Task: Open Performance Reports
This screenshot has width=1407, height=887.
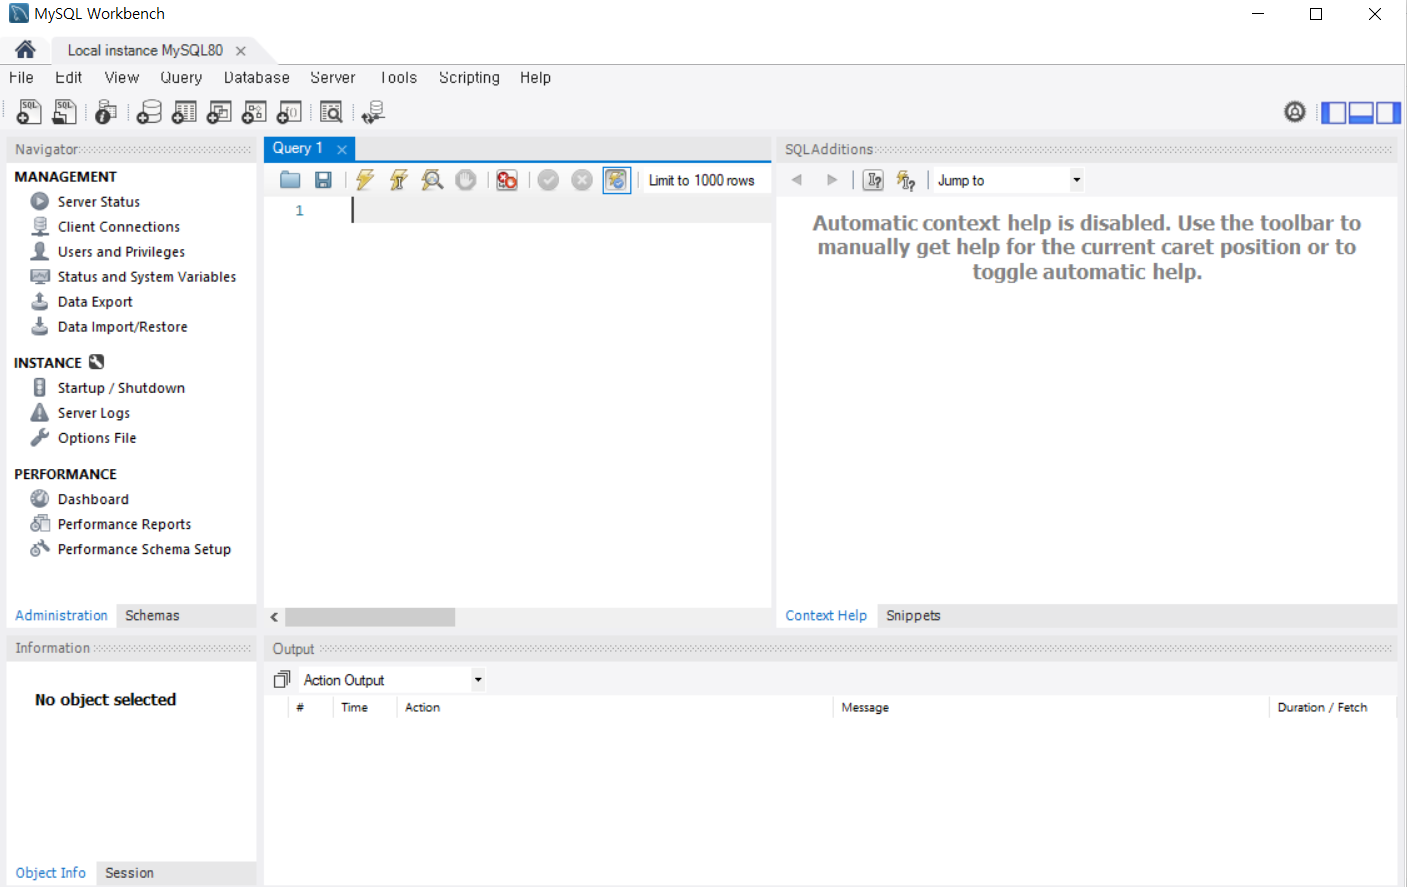Action: pos(124,523)
